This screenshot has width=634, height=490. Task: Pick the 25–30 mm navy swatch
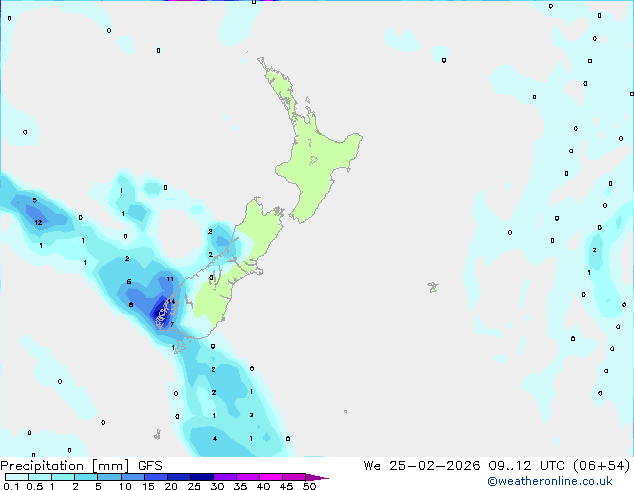[201, 477]
